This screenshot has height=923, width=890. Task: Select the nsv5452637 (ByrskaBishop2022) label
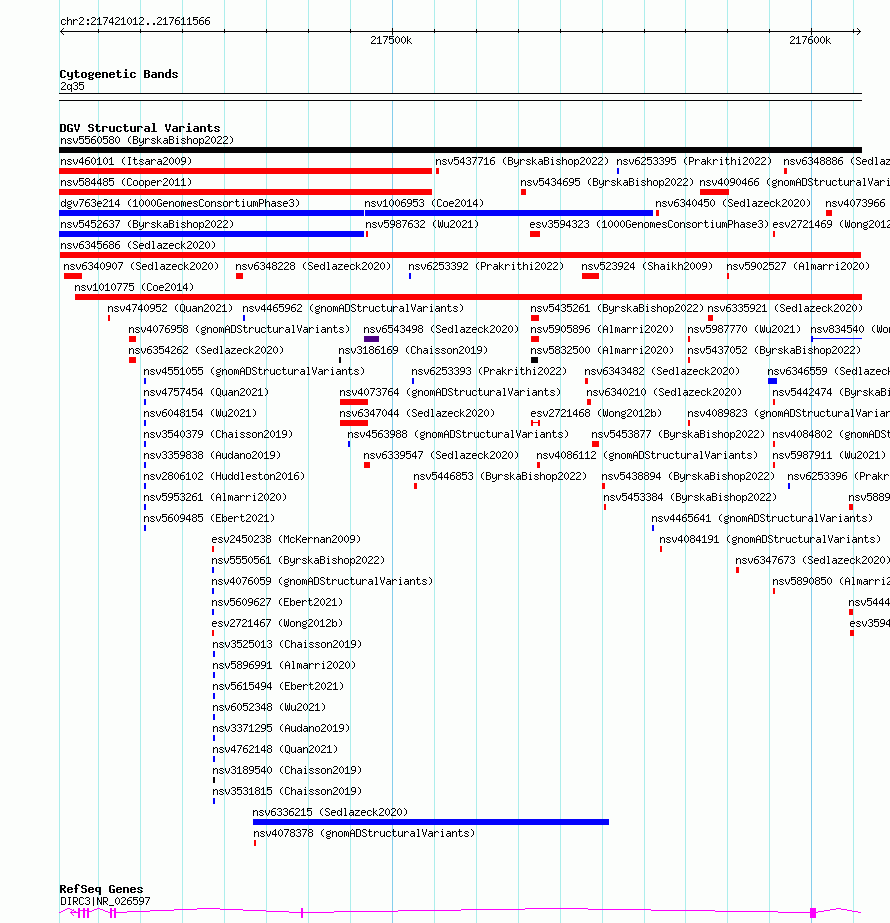click(x=147, y=224)
